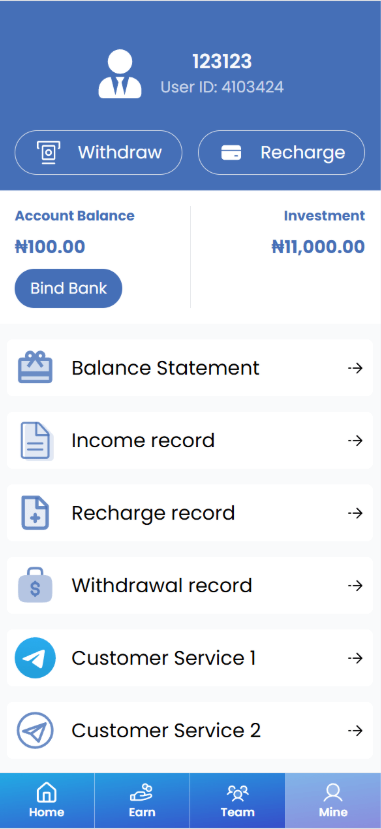Viewport: 381px width, 829px height.
Task: Click the Telegram icon for Customer Service 1
Action: pyautogui.click(x=35, y=658)
